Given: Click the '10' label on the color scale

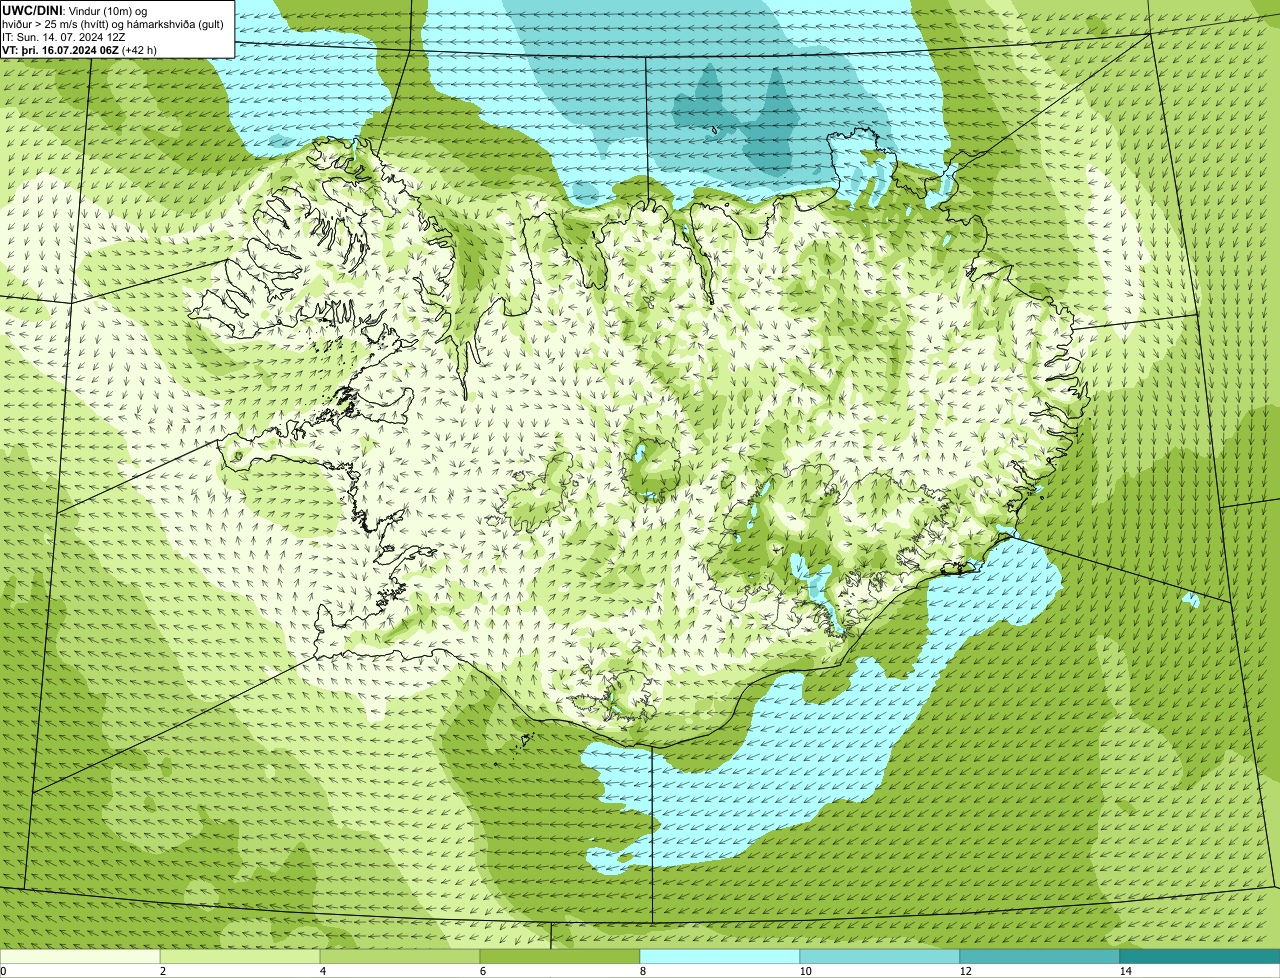Looking at the screenshot, I should 804,971.
